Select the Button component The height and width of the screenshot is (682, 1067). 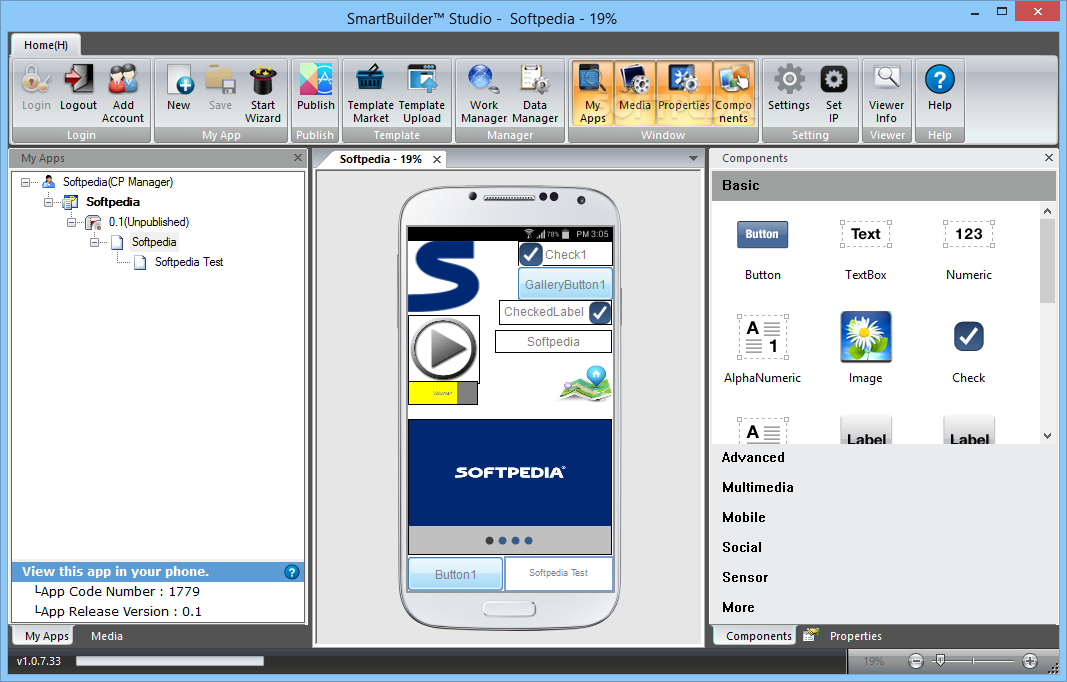pos(762,249)
